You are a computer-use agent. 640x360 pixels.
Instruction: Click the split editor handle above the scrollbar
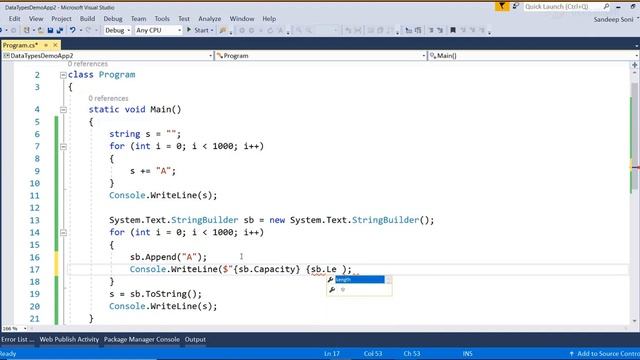(x=635, y=65)
